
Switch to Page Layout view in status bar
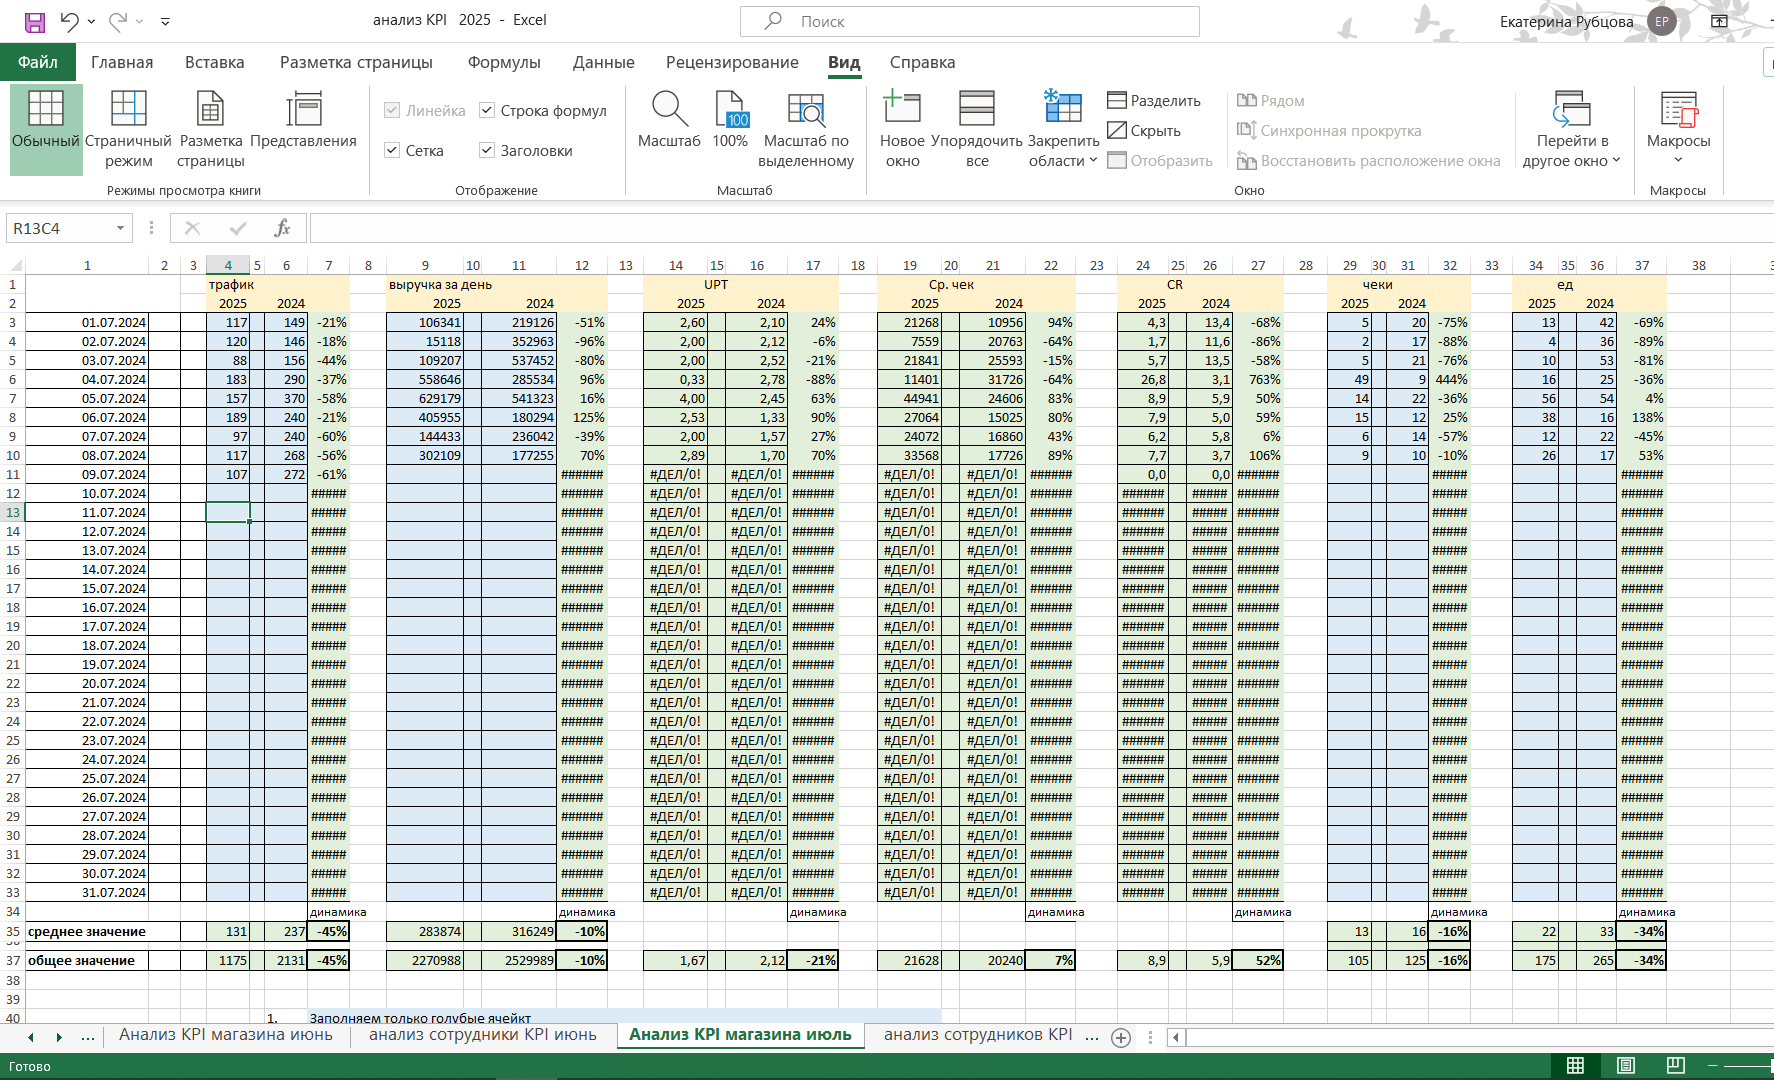(1626, 1065)
